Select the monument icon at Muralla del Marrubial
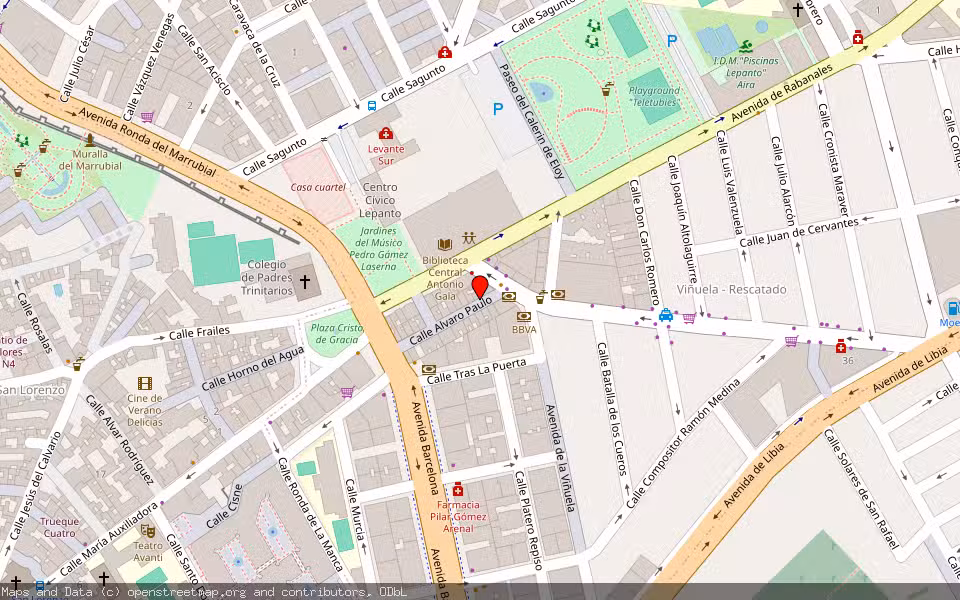 [x=90, y=140]
